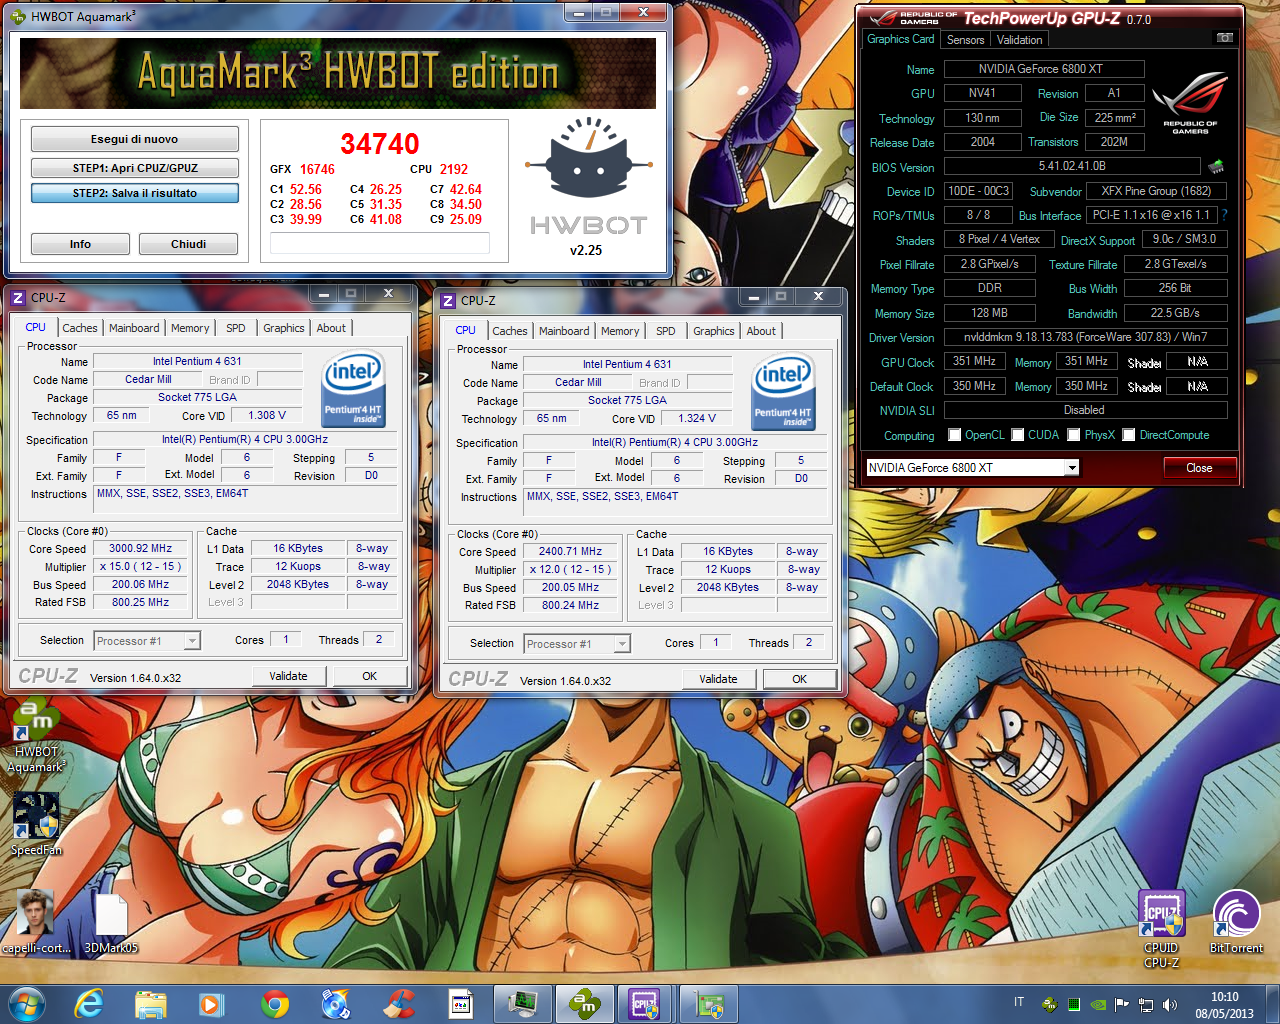Expand the NVIDIA GeForce 6800 XT card dropdown
Image resolution: width=1280 pixels, height=1024 pixels.
[x=1071, y=467]
